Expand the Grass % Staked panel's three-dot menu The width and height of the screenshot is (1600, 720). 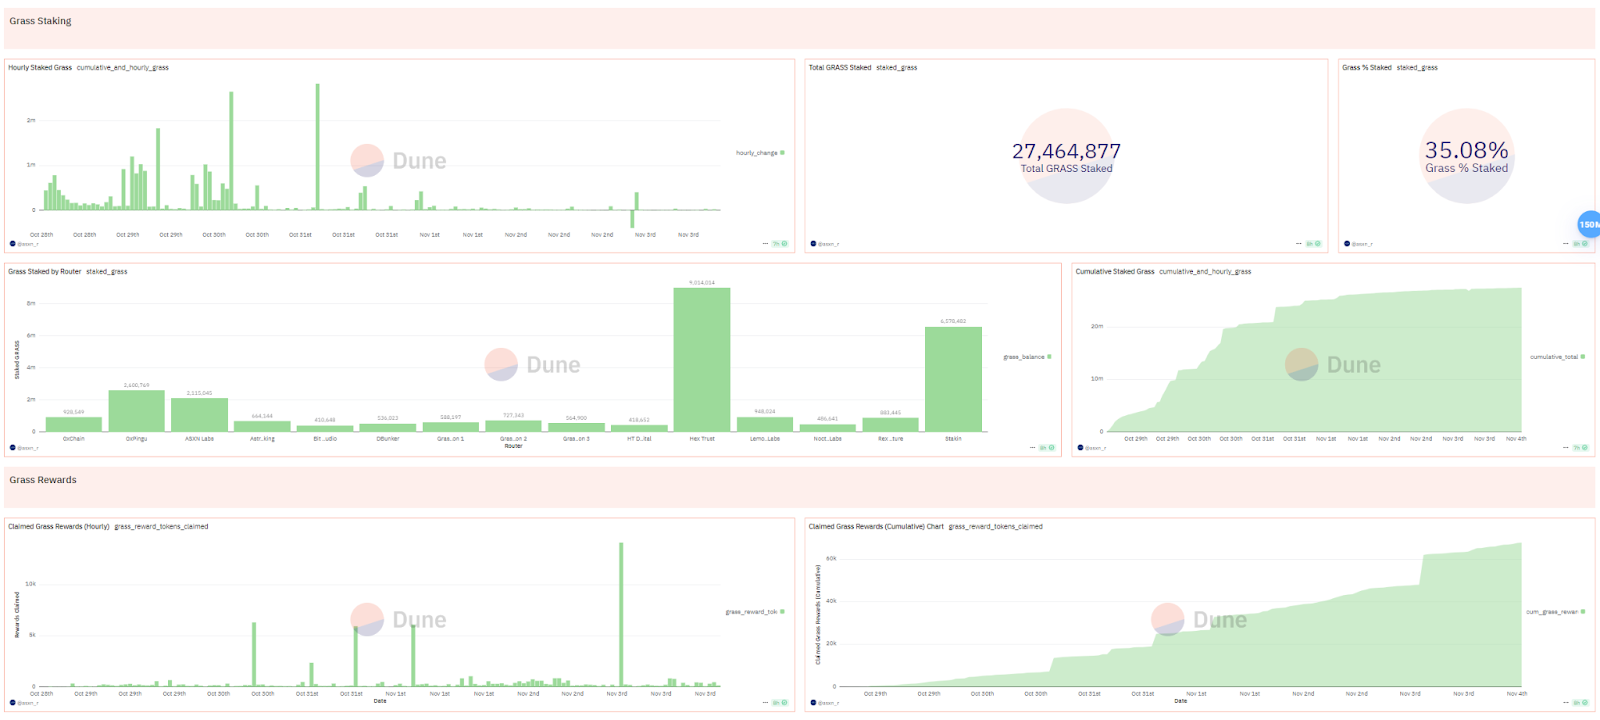[1566, 243]
